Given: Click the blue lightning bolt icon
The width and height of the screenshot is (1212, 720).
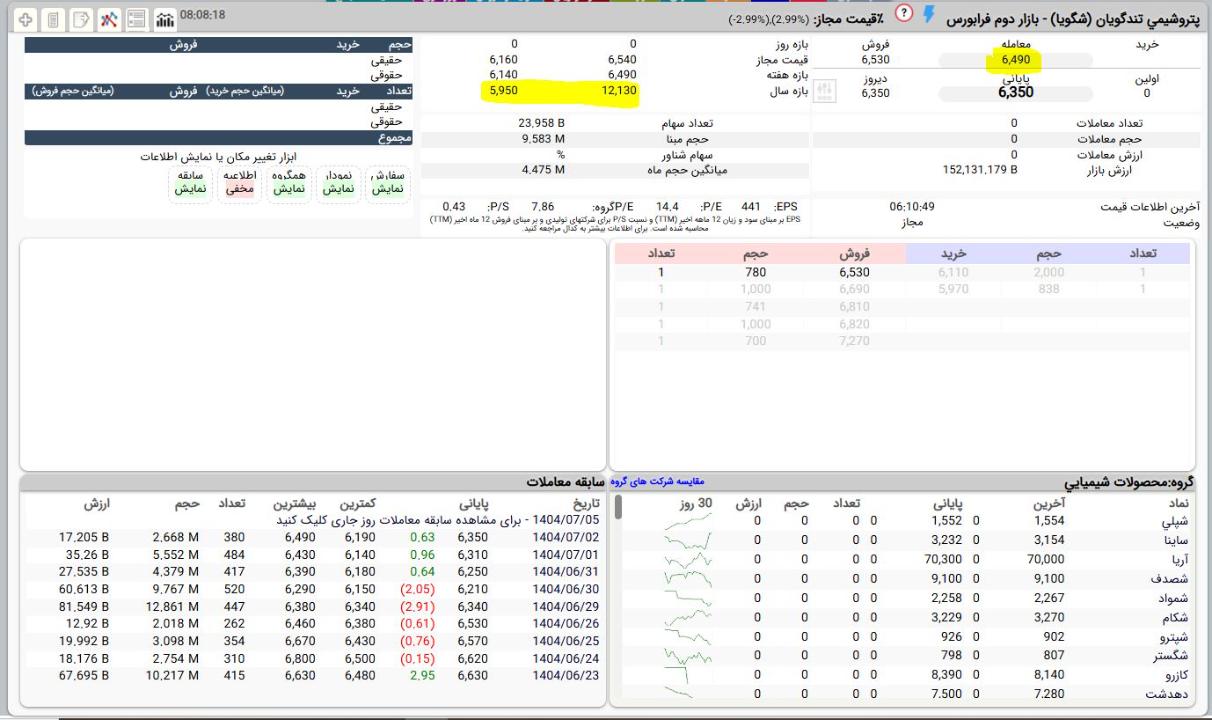Looking at the screenshot, I should 929,14.
